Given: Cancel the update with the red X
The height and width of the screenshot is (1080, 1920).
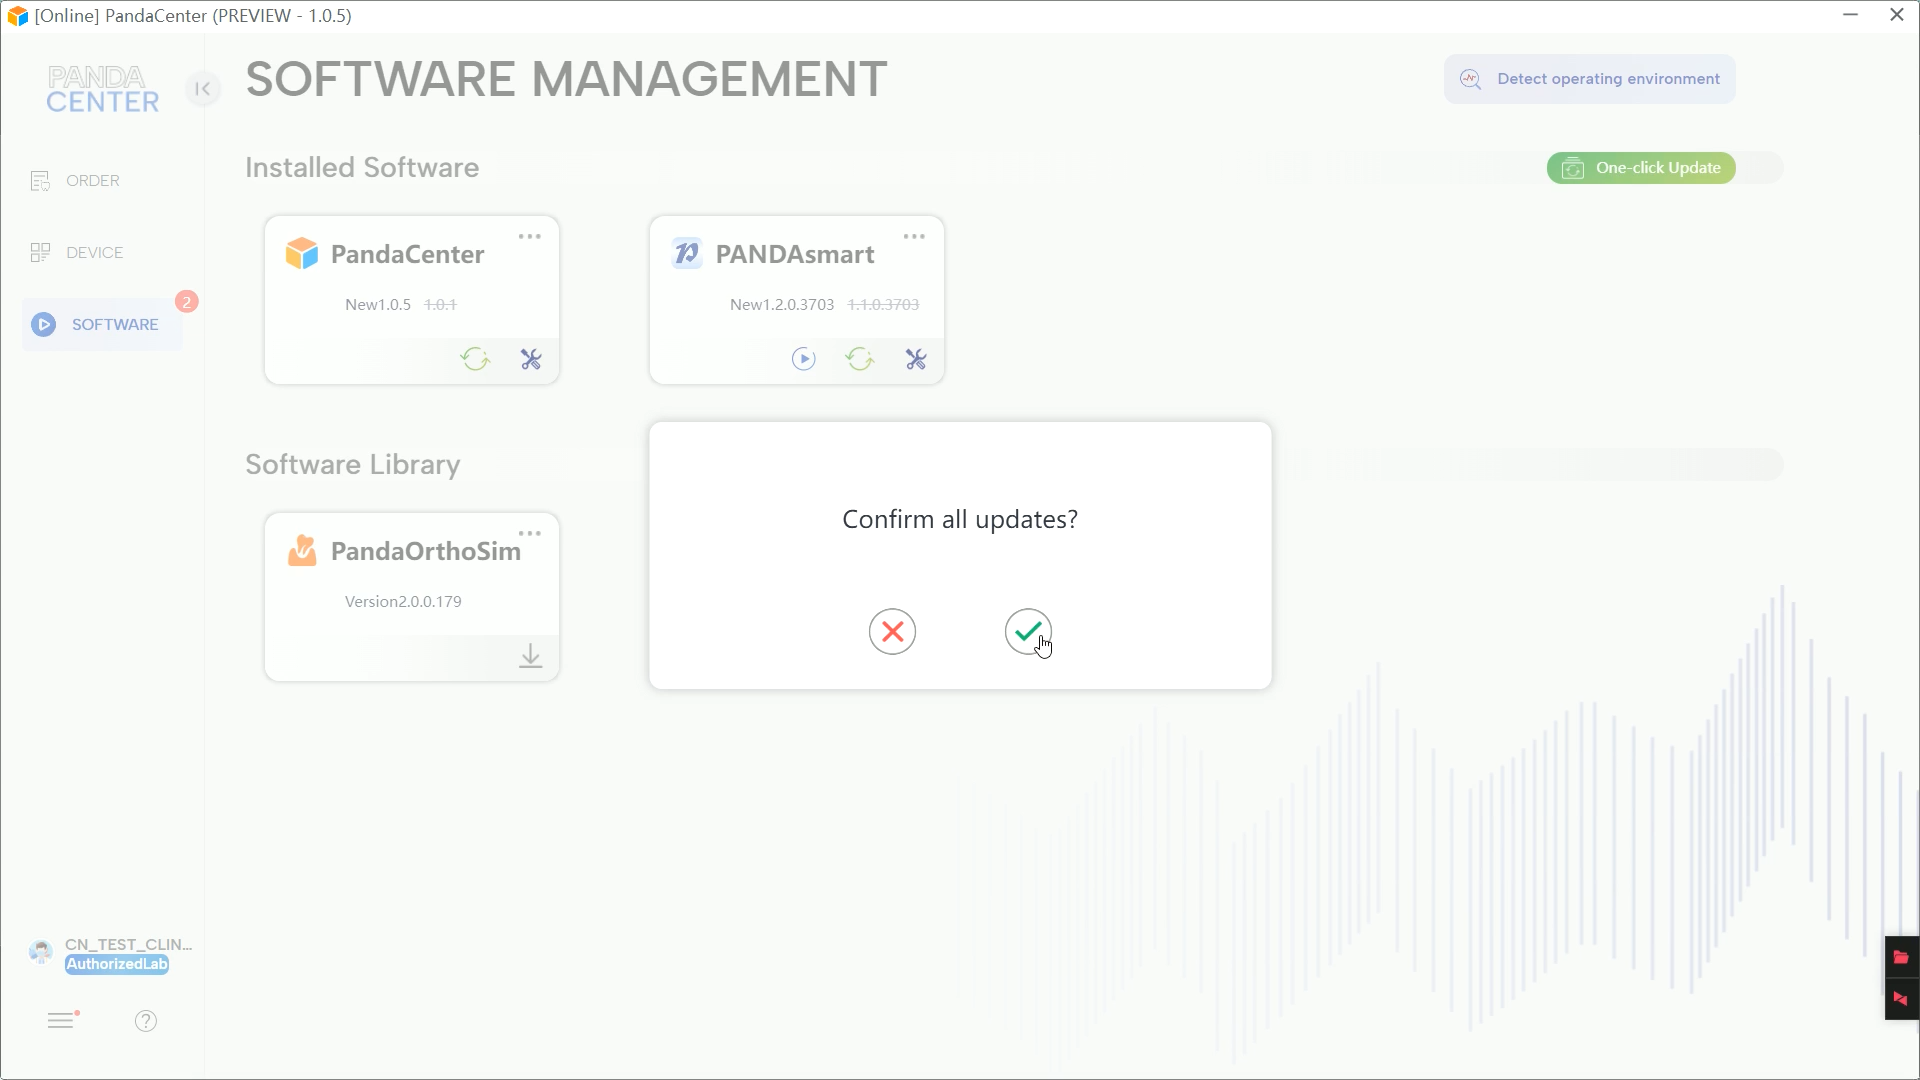Looking at the screenshot, I should coord(892,632).
